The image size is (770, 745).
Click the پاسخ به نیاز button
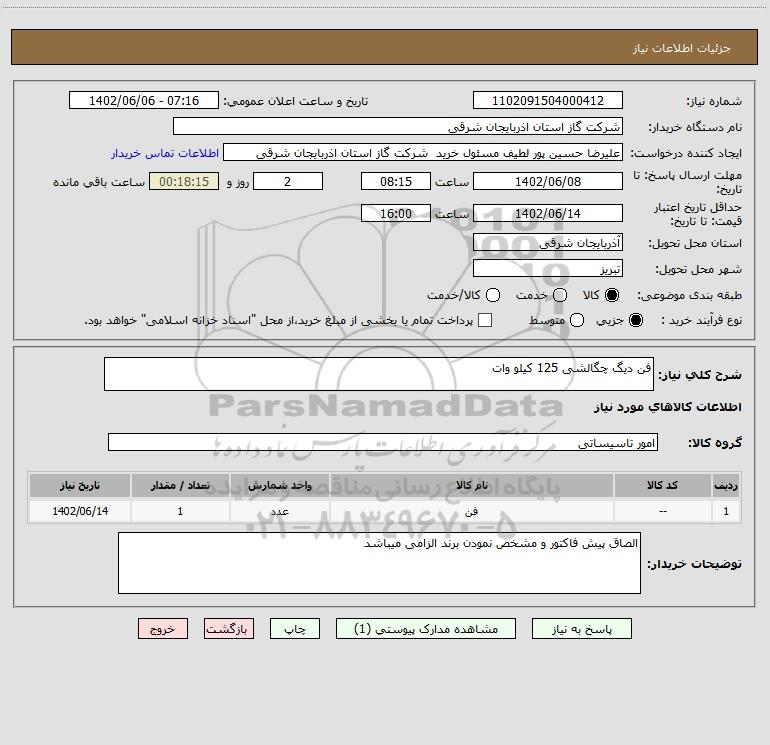[581, 629]
